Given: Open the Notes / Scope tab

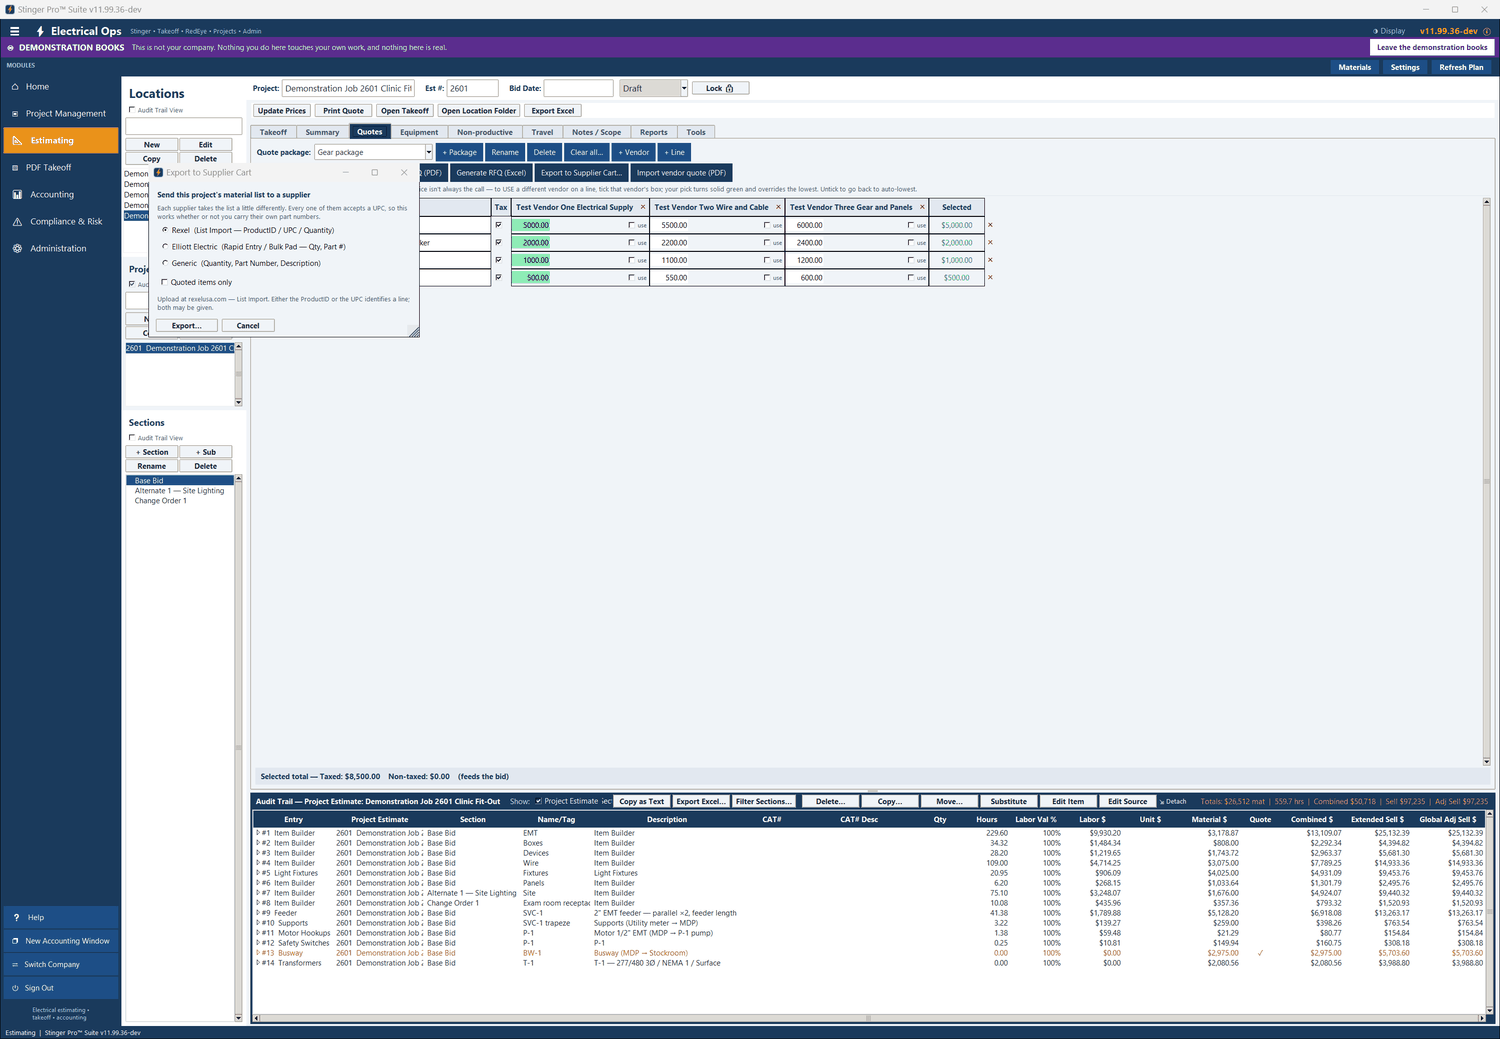Looking at the screenshot, I should tap(596, 132).
